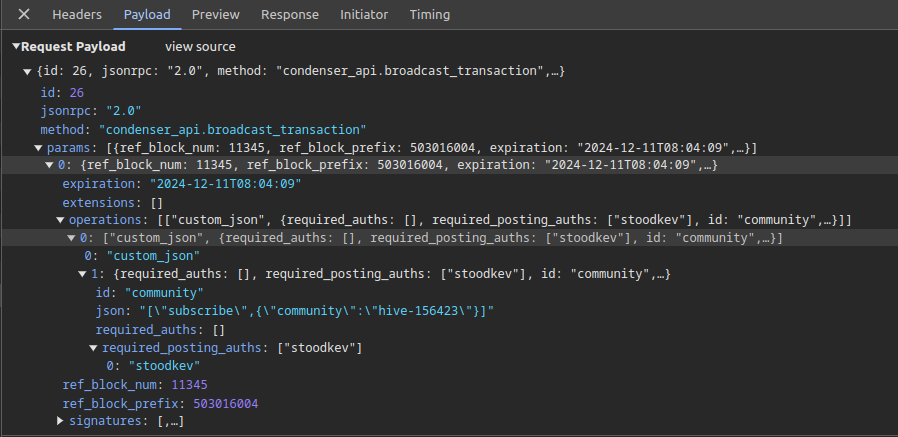Open the Initiator tab
Image resolution: width=898 pixels, height=437 pixels.
(364, 15)
